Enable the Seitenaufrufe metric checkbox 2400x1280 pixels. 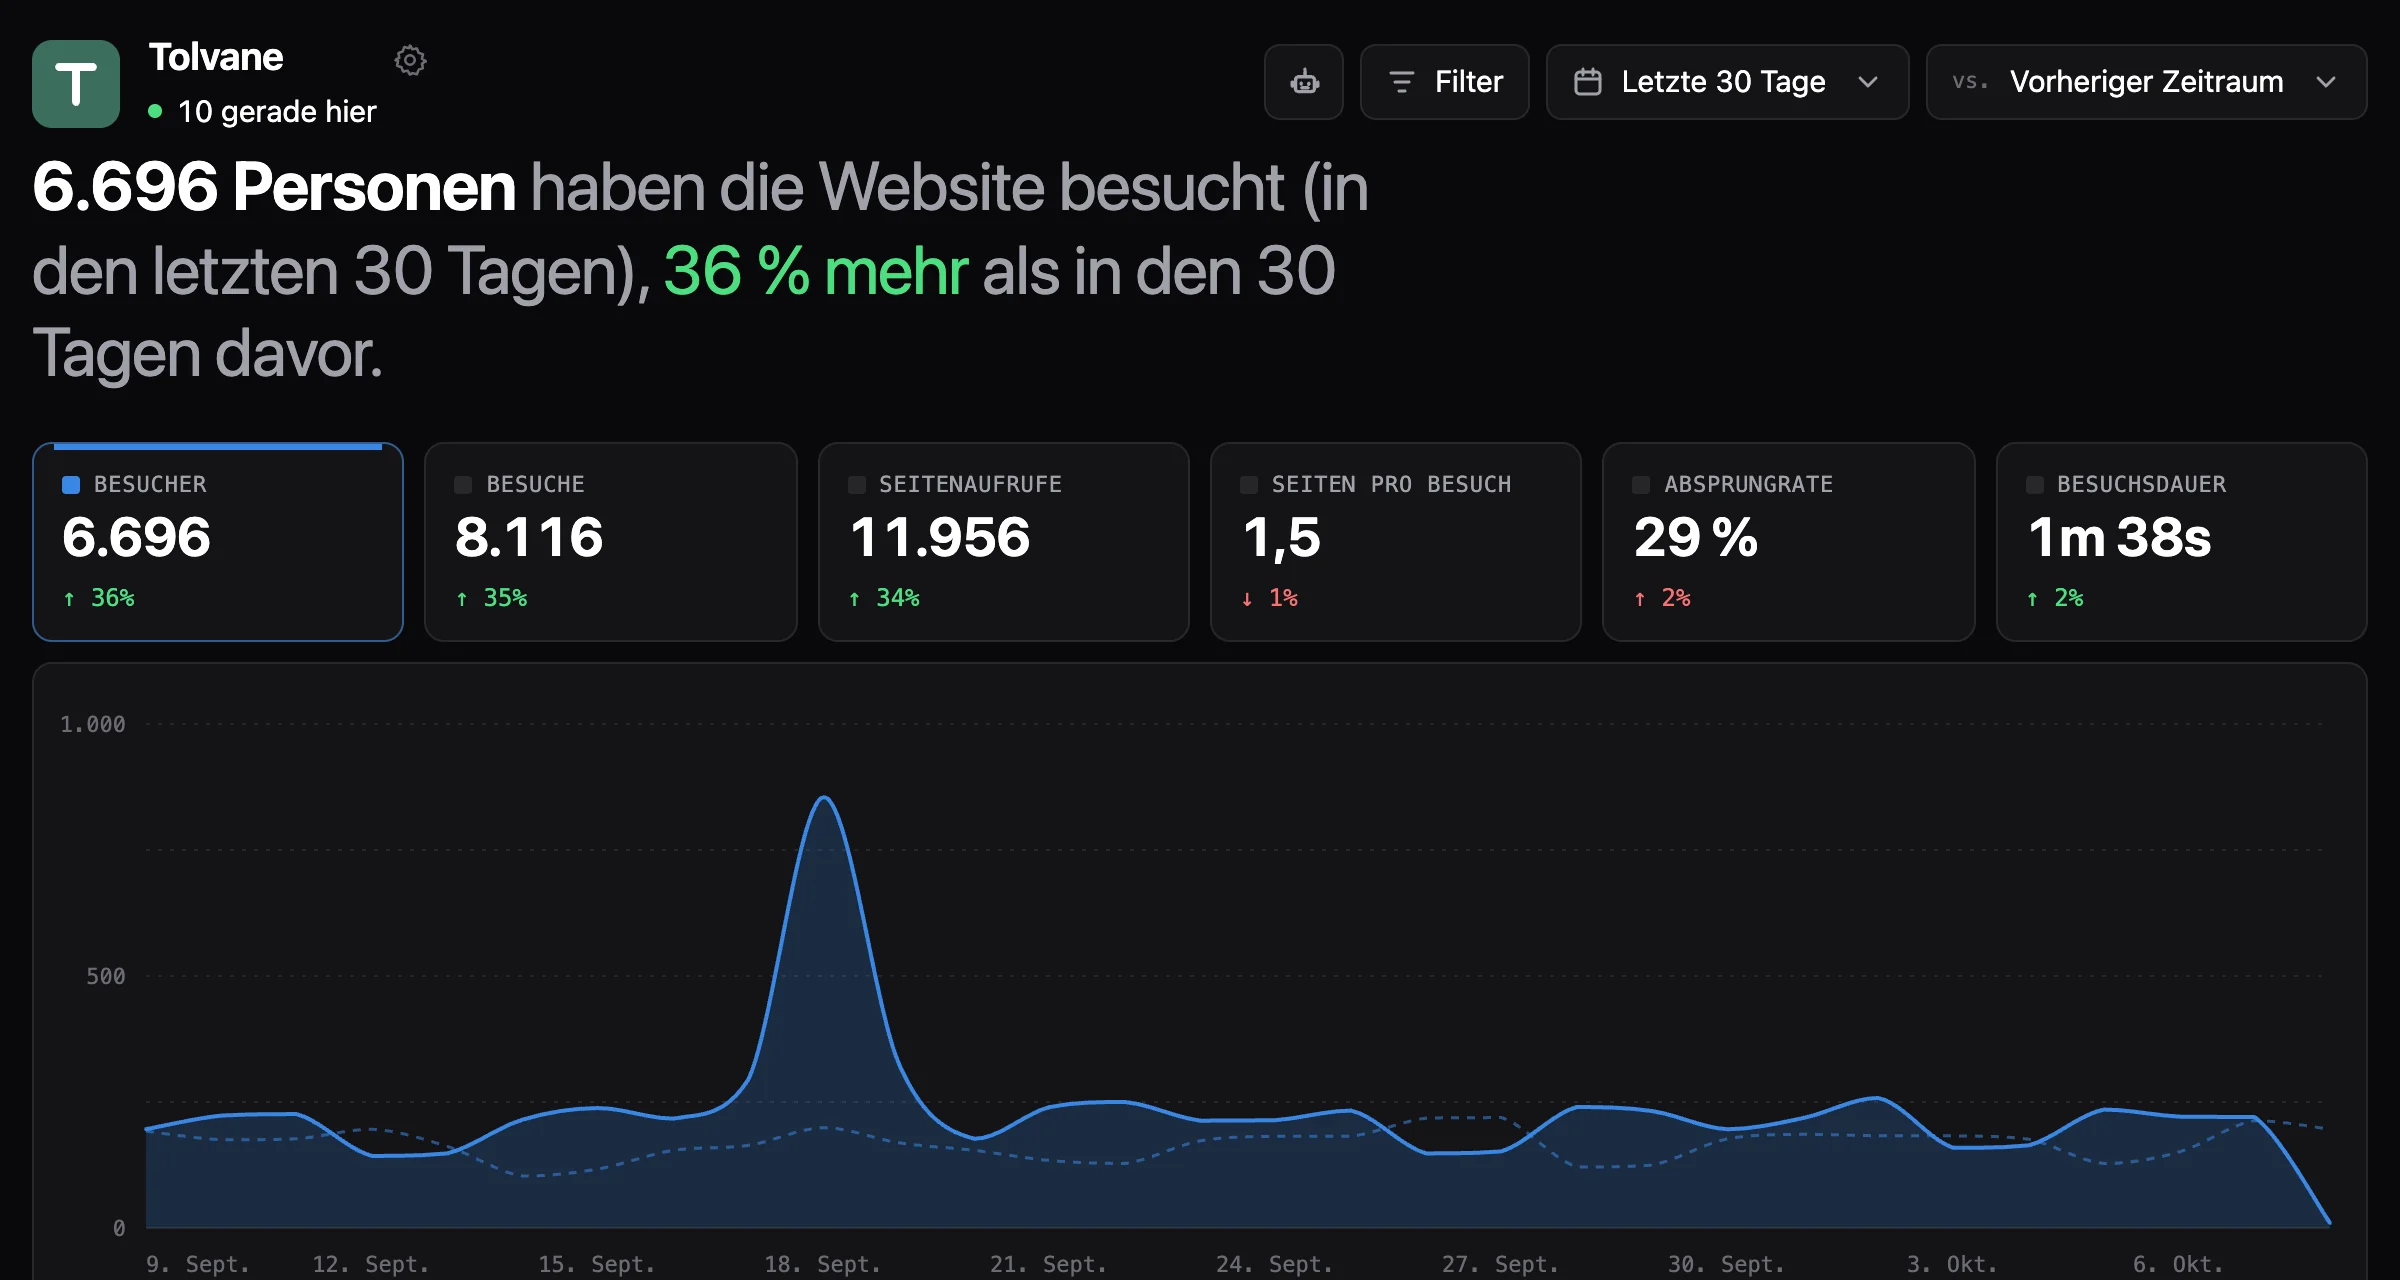pos(857,485)
